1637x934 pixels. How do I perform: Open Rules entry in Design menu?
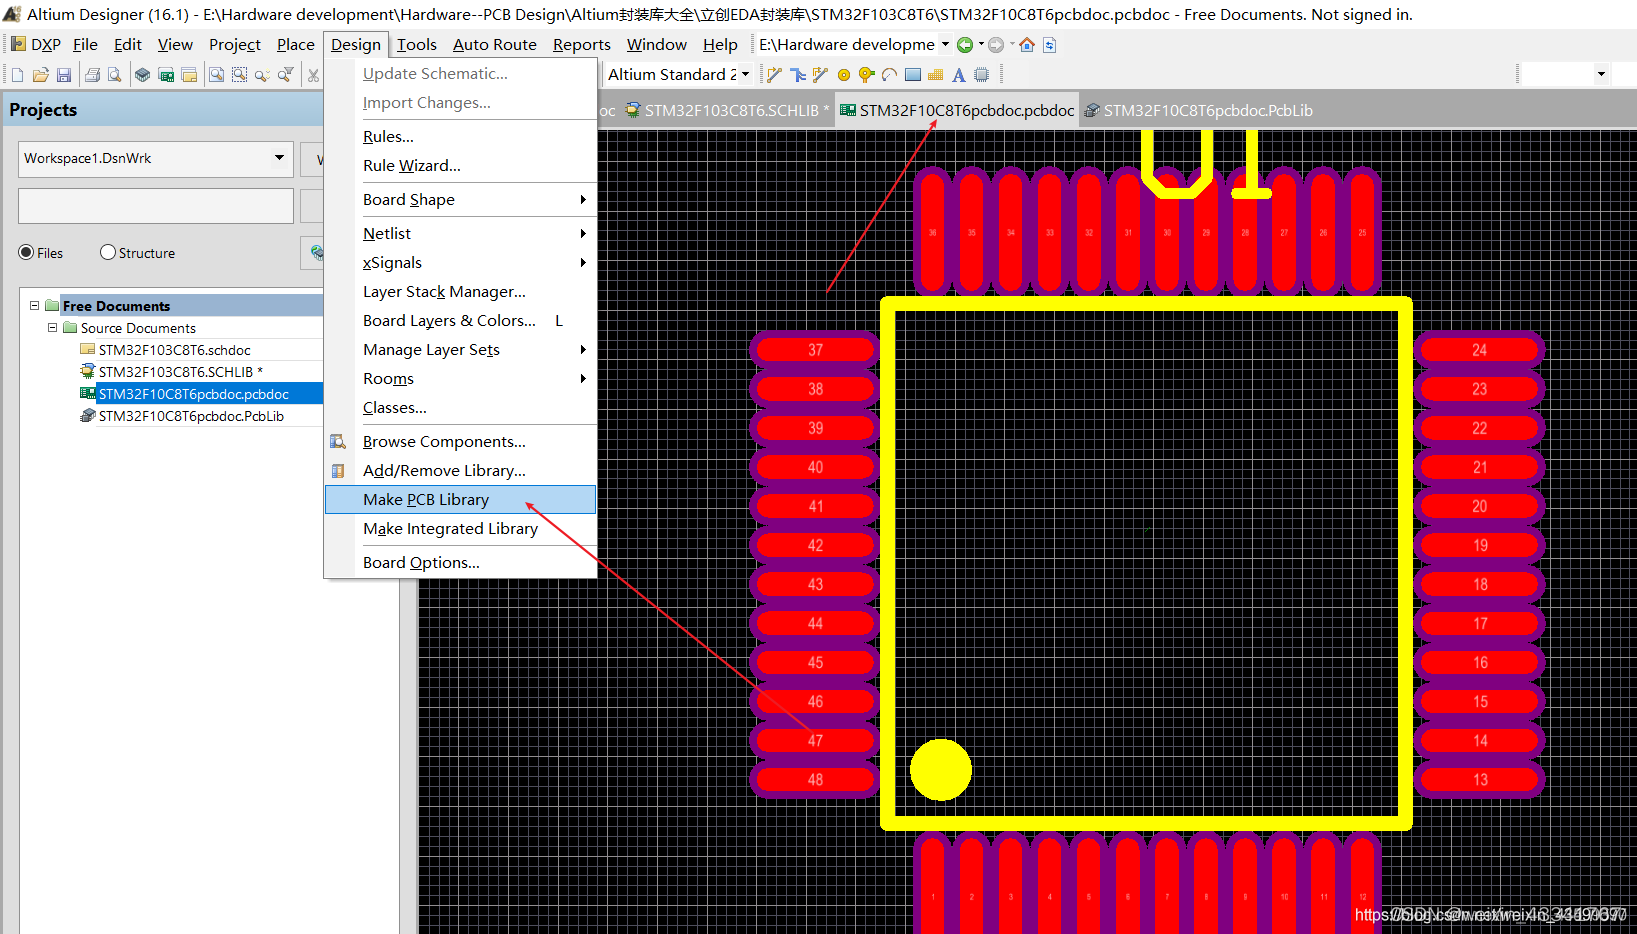461,137
